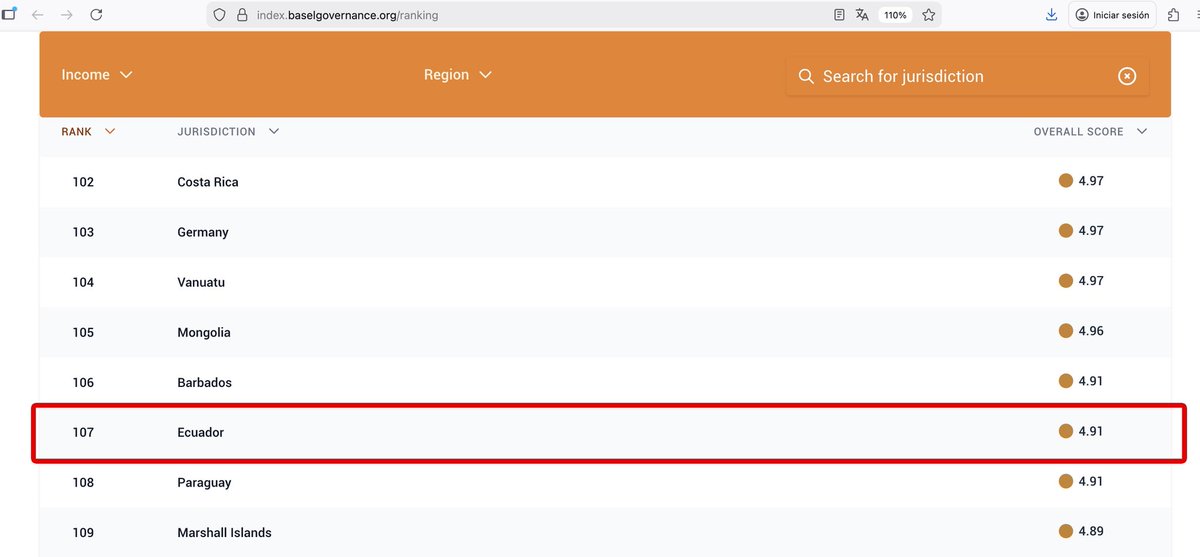Click the score dot beside Marshall Islands' 4.89

[1066, 531]
